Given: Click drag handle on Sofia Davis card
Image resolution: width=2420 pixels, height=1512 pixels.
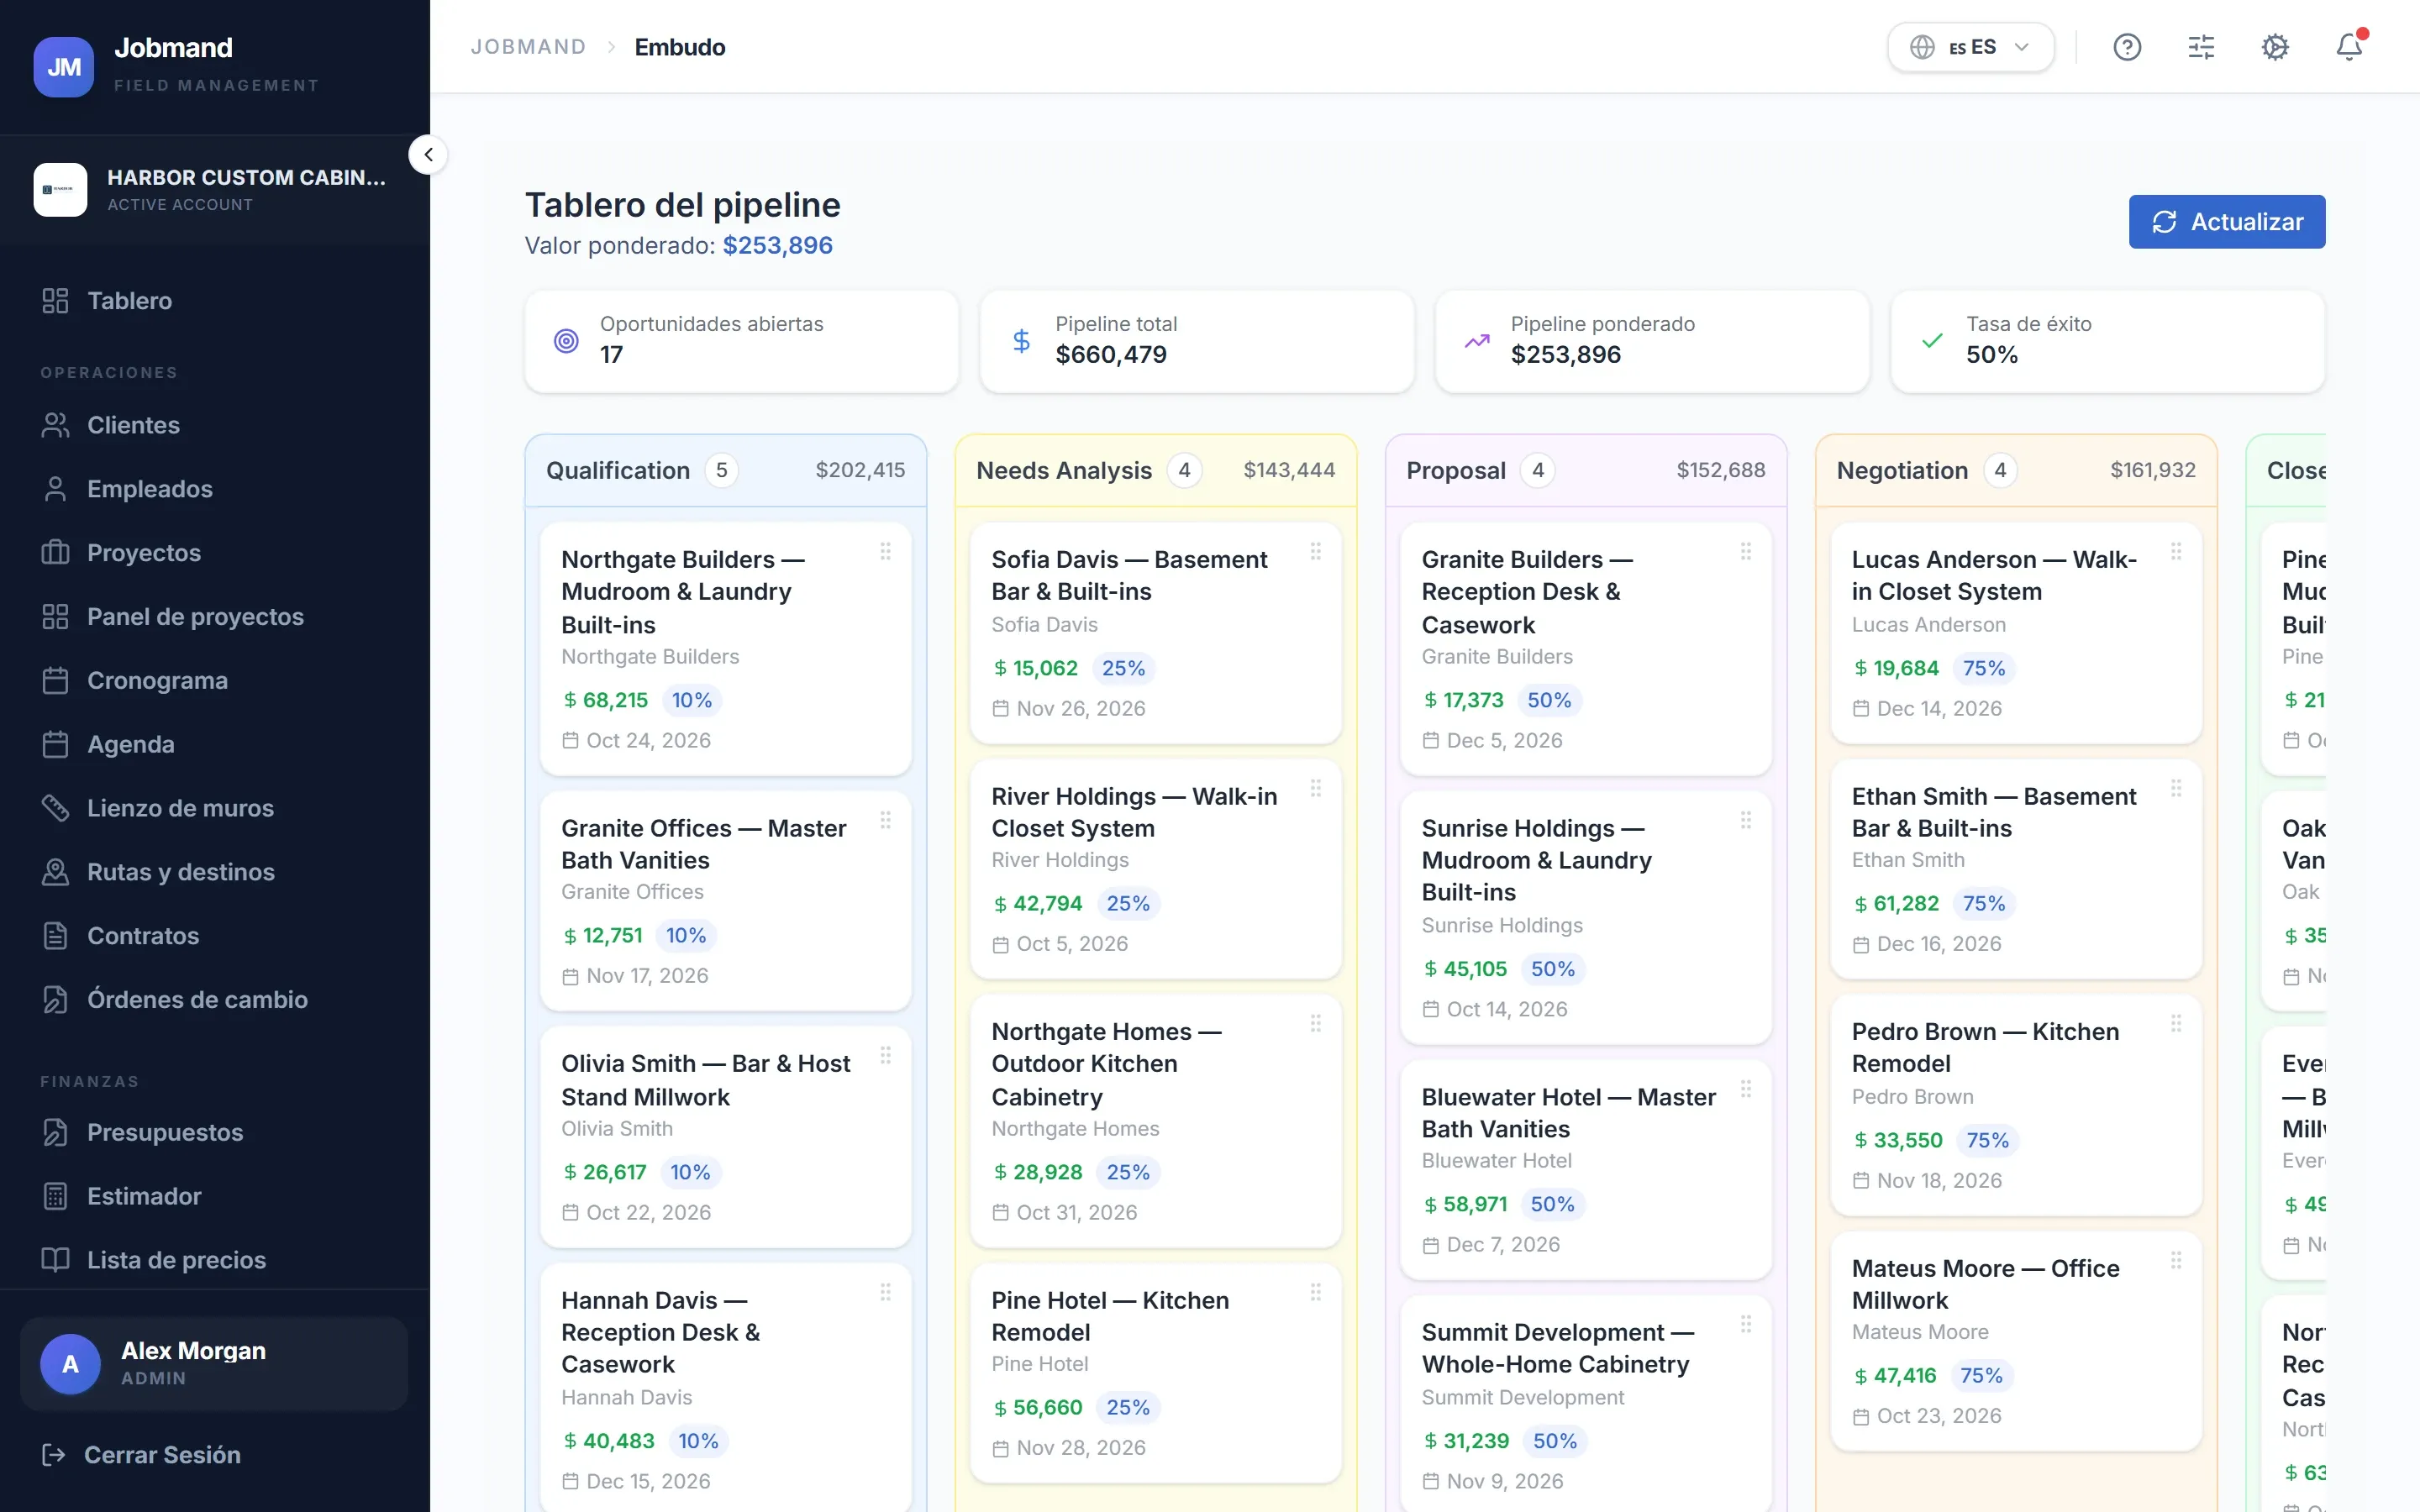Looking at the screenshot, I should (1315, 551).
